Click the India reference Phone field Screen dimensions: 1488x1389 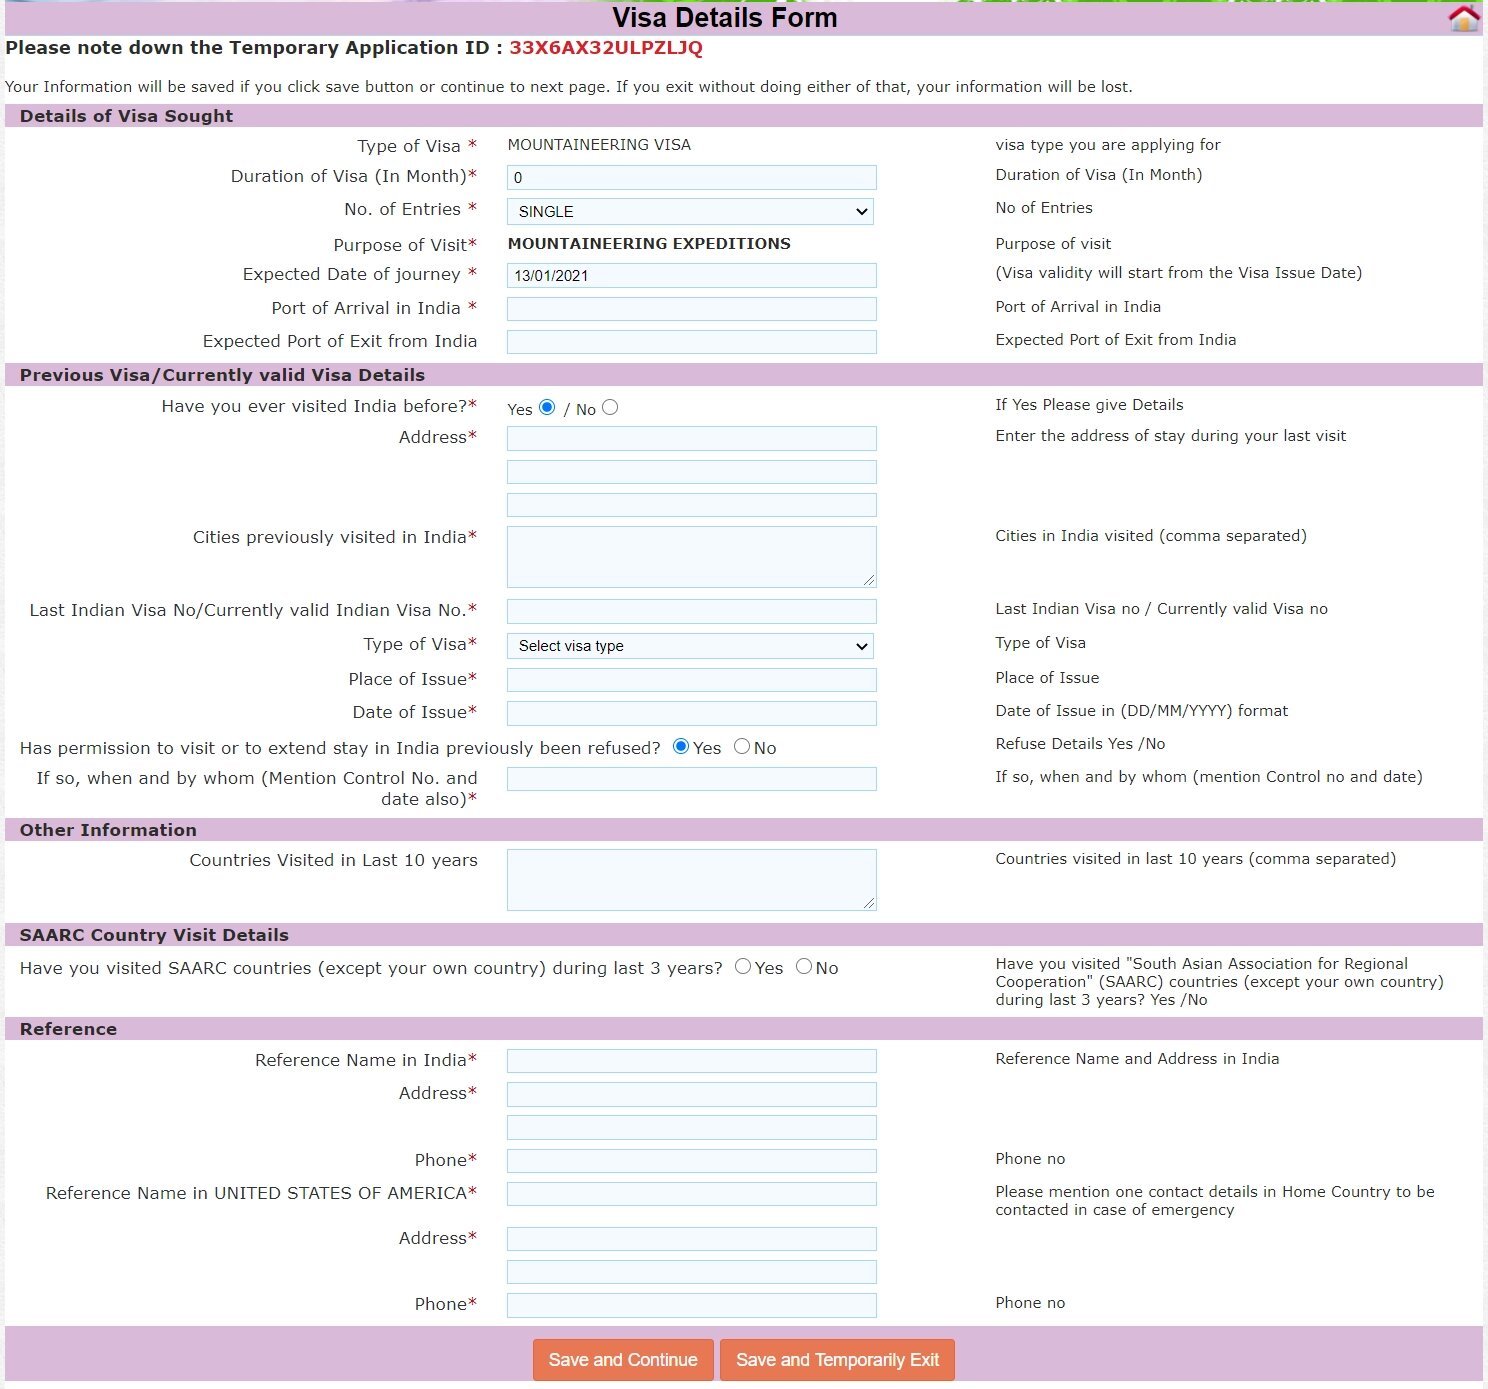[x=692, y=1161]
